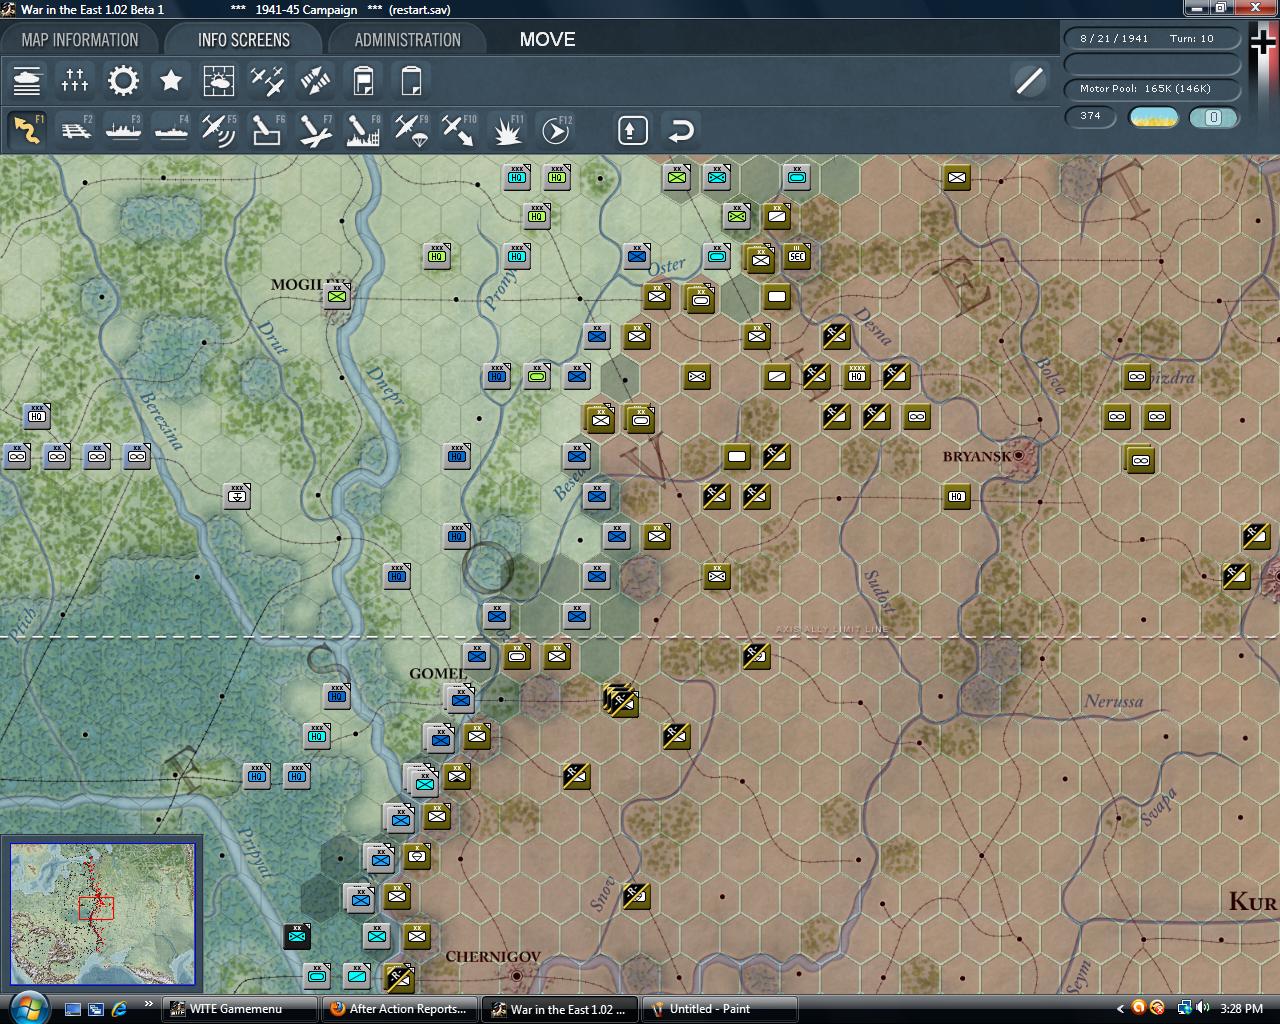Open the victory star icon screen
This screenshot has width=1280, height=1024.
point(171,81)
